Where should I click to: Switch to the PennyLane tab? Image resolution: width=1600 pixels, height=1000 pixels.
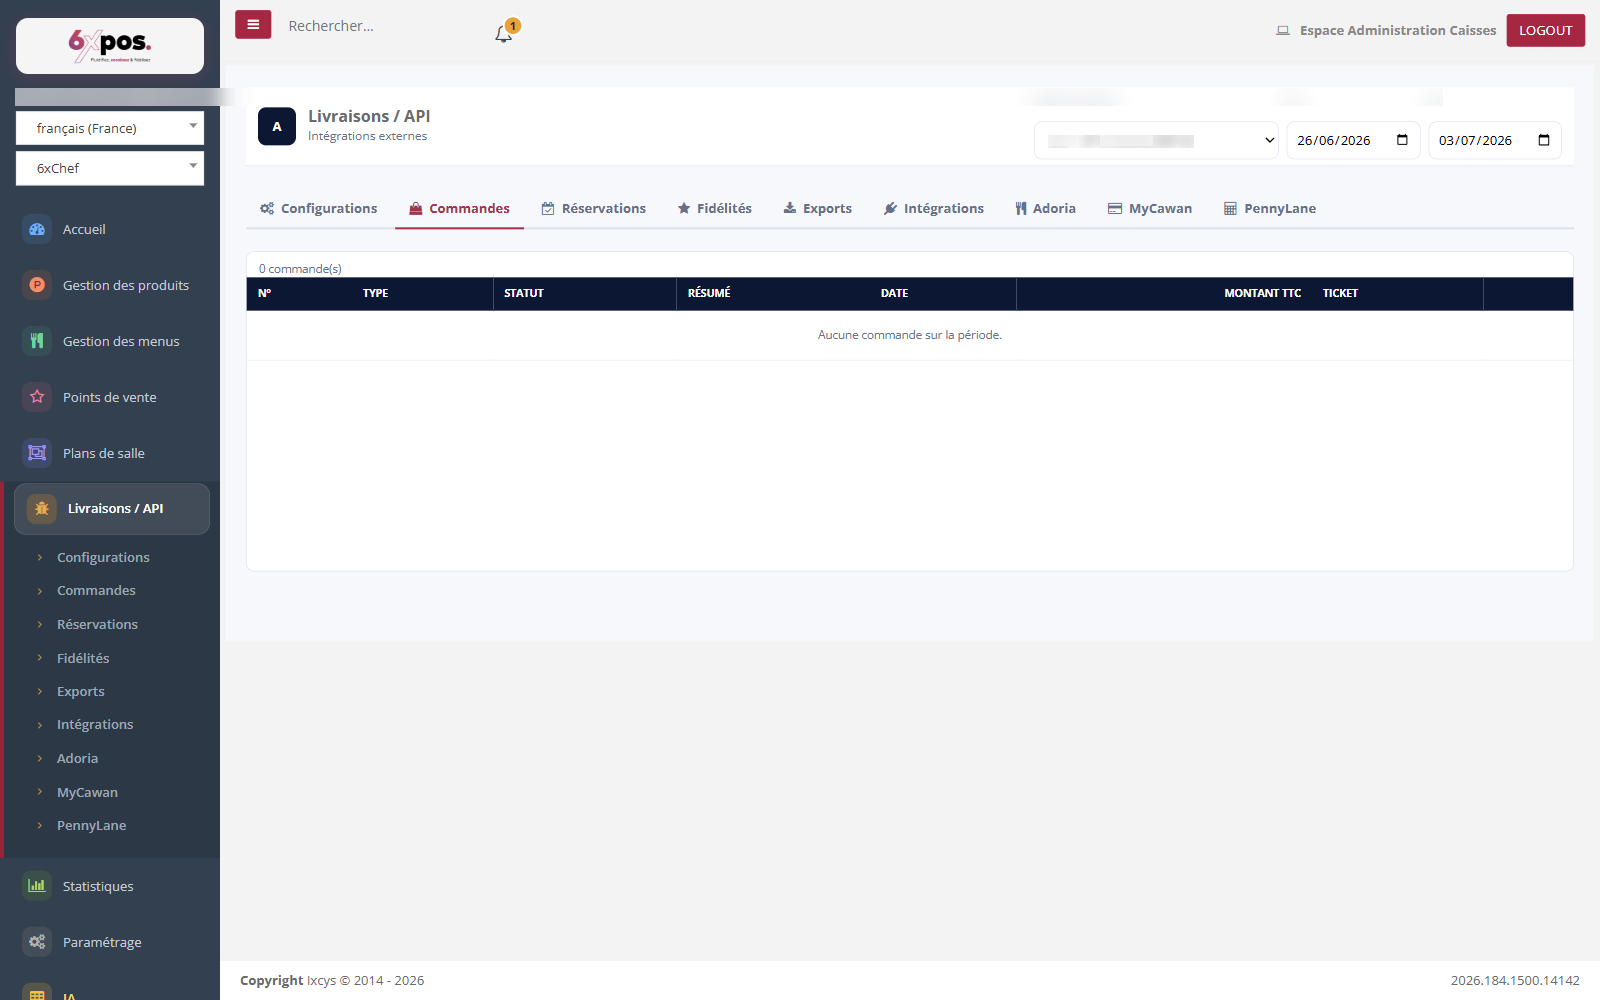point(1270,209)
